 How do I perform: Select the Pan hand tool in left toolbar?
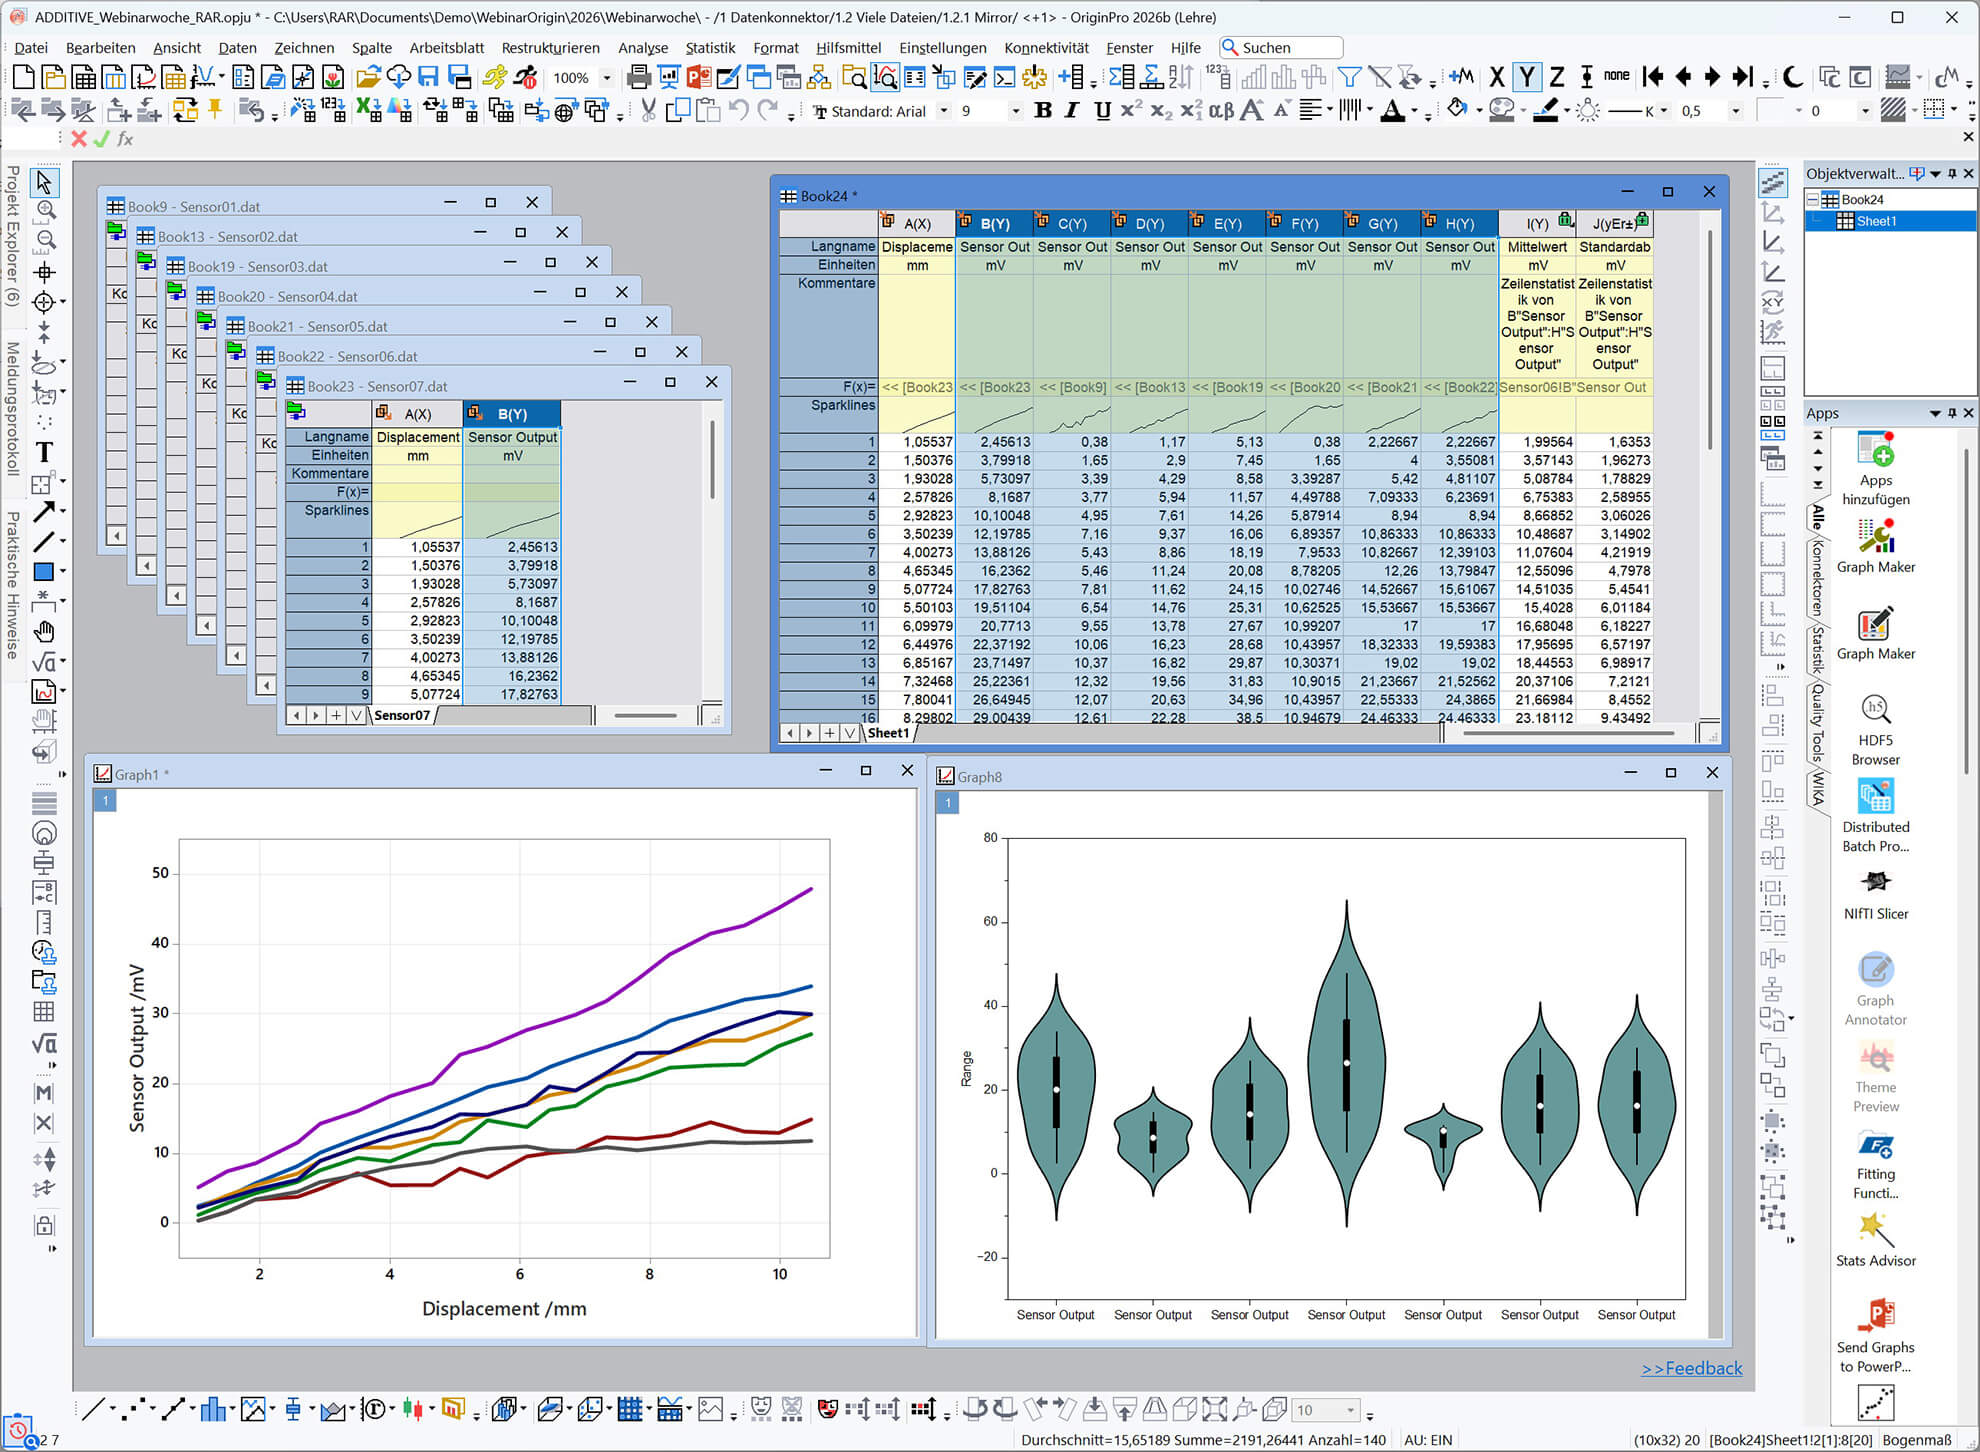(43, 632)
